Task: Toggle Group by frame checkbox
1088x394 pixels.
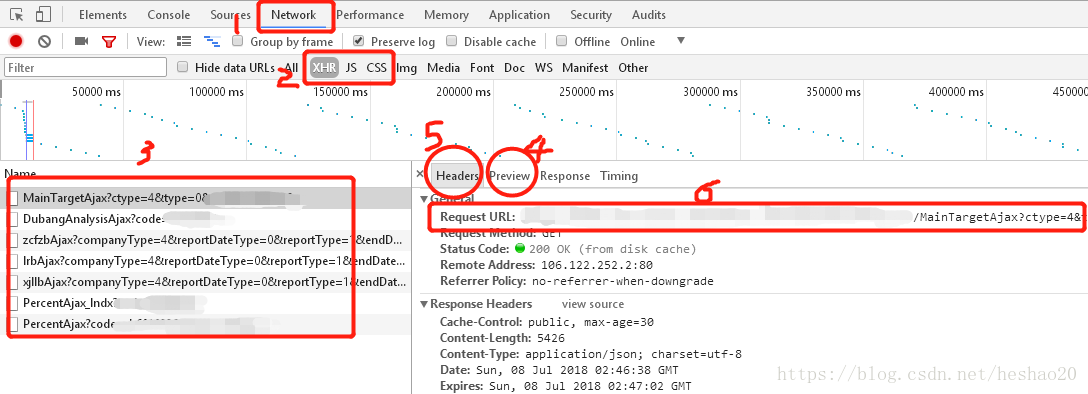Action: [237, 41]
